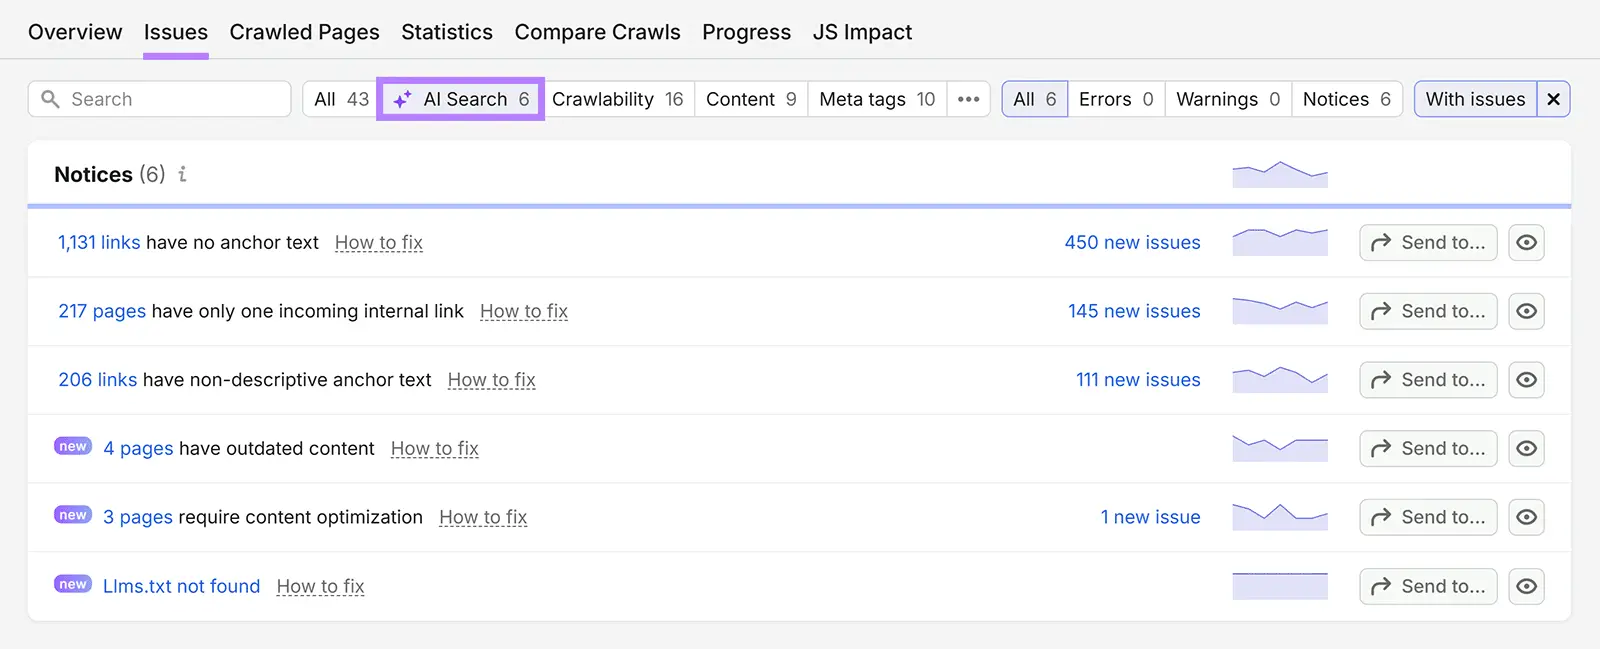Image resolution: width=1600 pixels, height=649 pixels.
Task: Select the Issues tab
Action: pyautogui.click(x=176, y=32)
